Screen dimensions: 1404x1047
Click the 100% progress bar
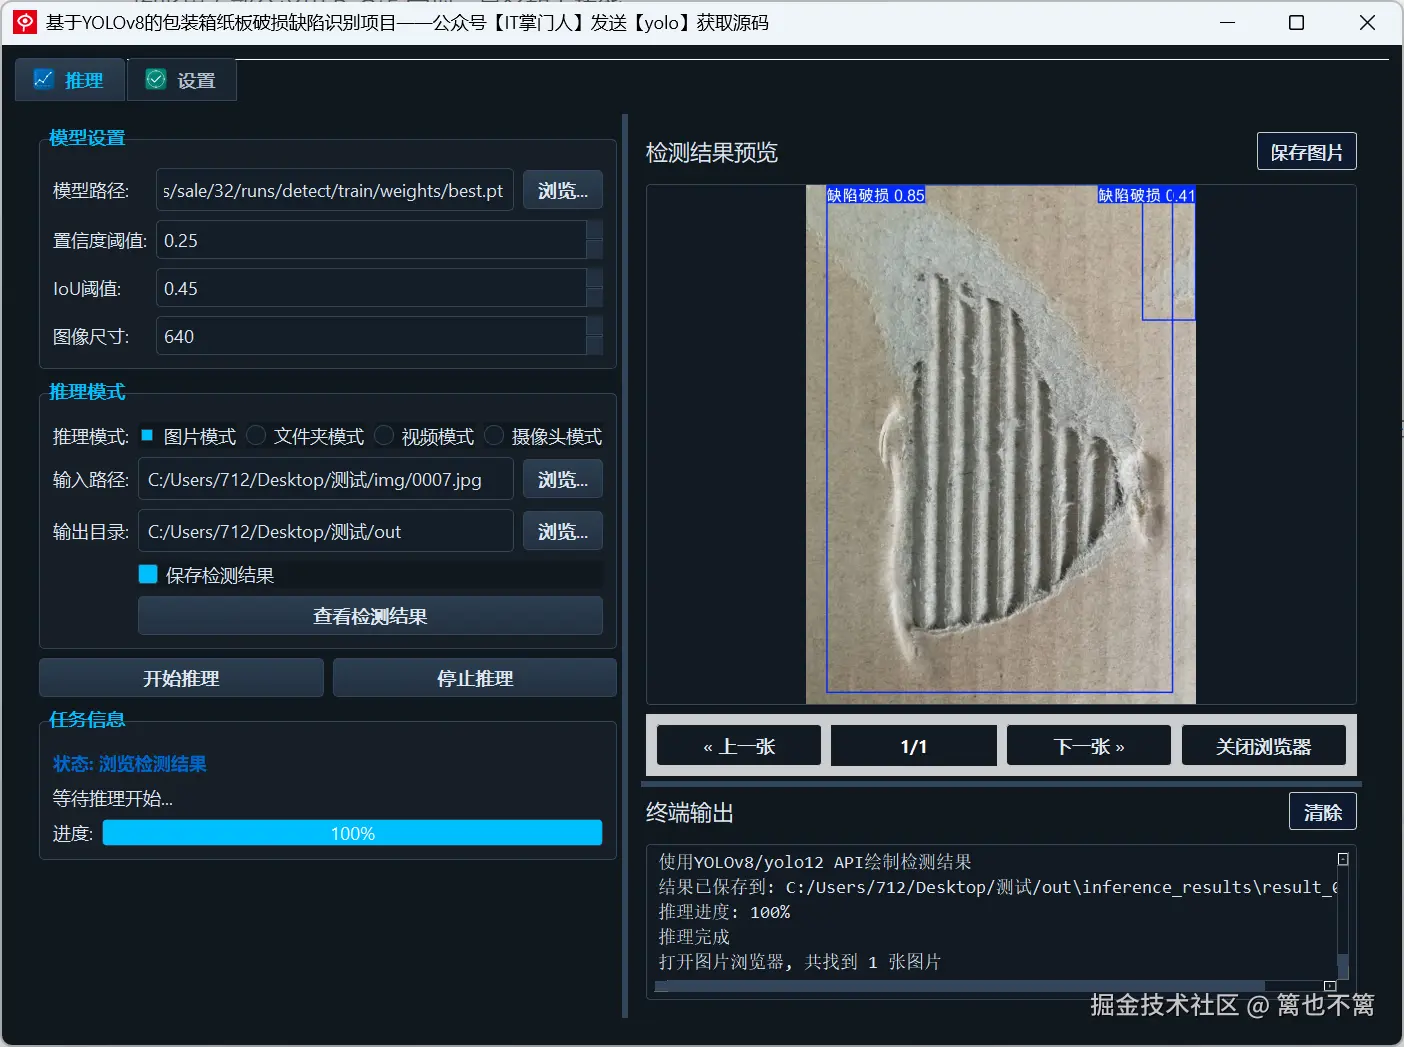352,833
